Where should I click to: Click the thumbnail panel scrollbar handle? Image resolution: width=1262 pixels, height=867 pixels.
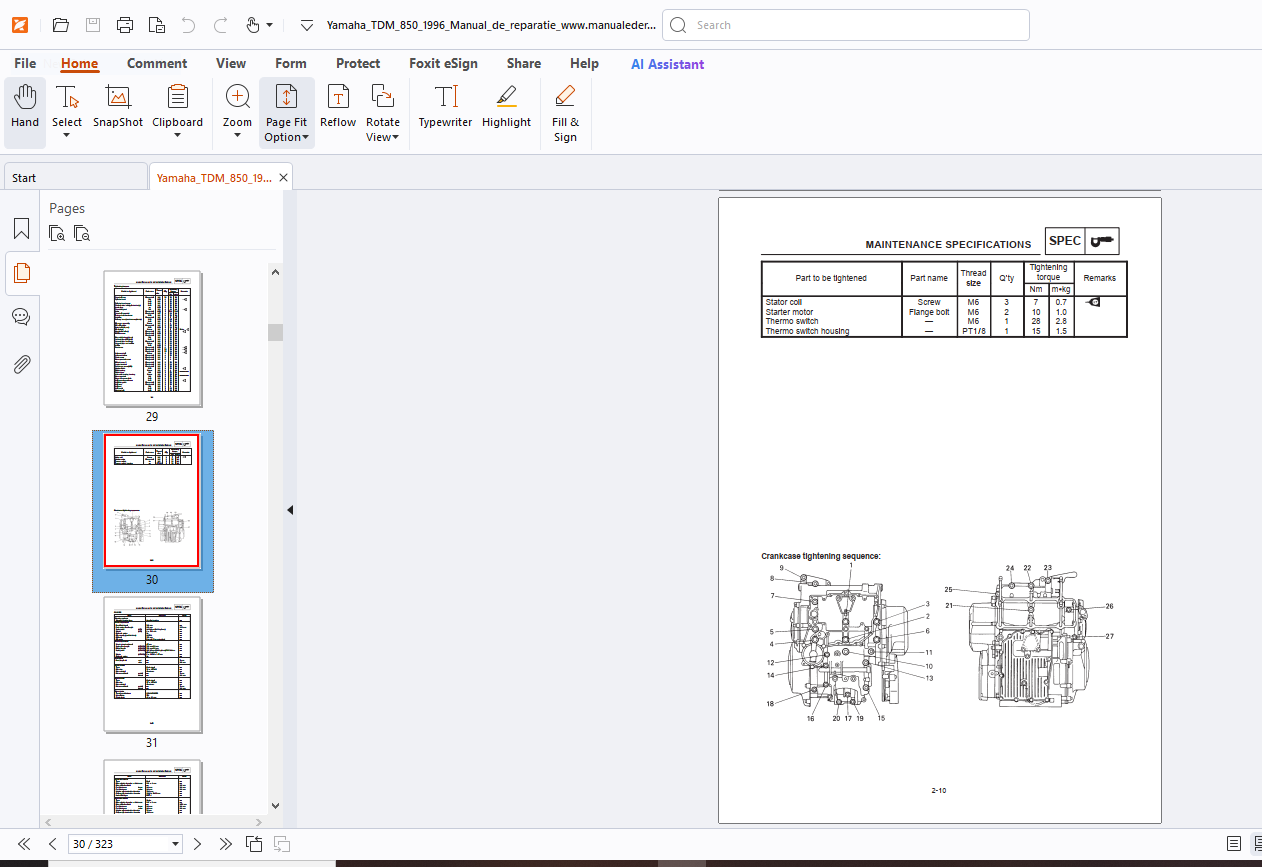click(275, 332)
